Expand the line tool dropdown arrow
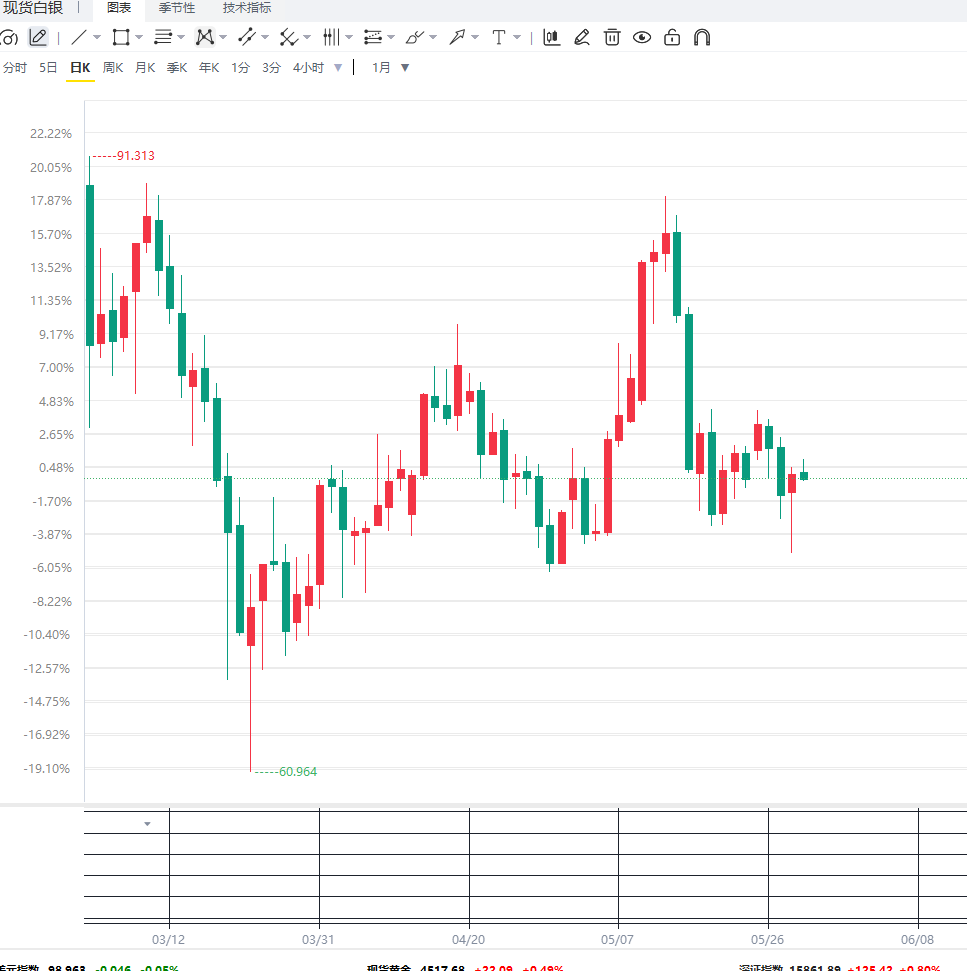 pos(97,37)
